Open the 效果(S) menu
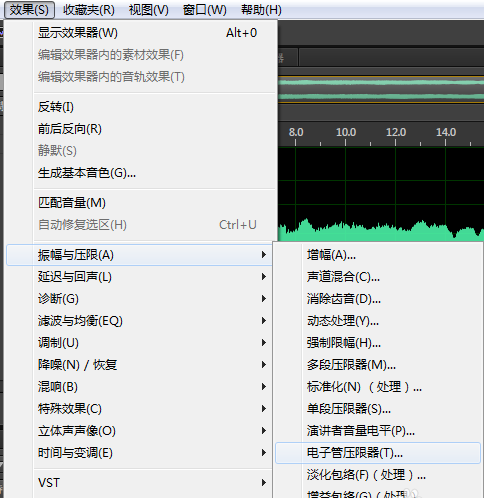The height and width of the screenshot is (498, 484). pos(29,10)
